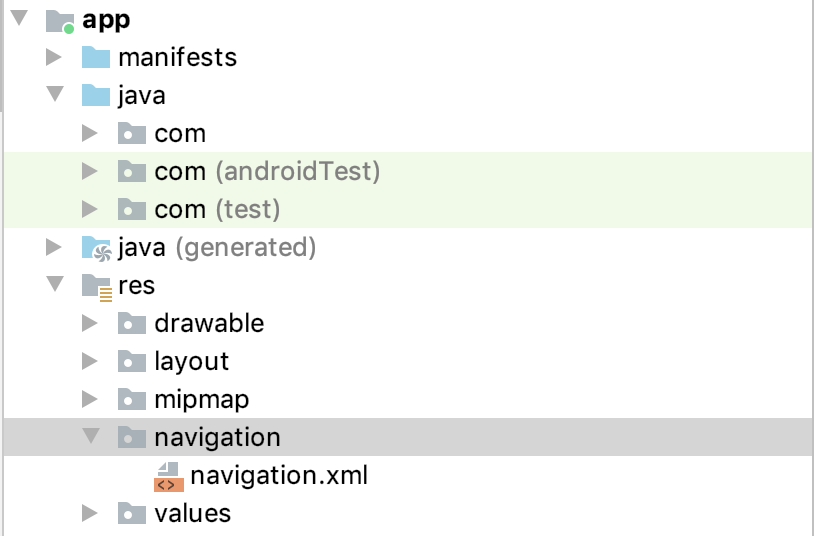Collapse the java folder arrow
Screen dimensions: 814x536
point(54,95)
